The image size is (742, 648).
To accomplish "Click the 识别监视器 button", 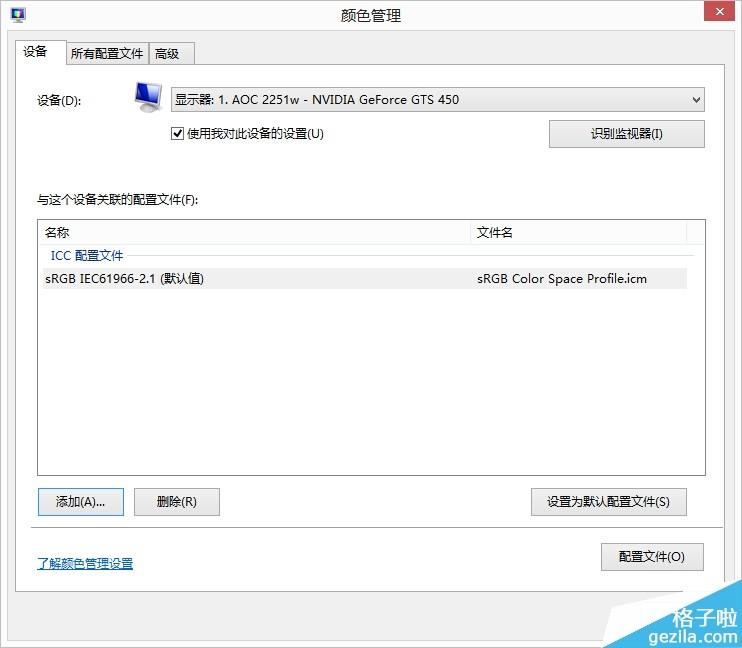I will click(x=627, y=134).
